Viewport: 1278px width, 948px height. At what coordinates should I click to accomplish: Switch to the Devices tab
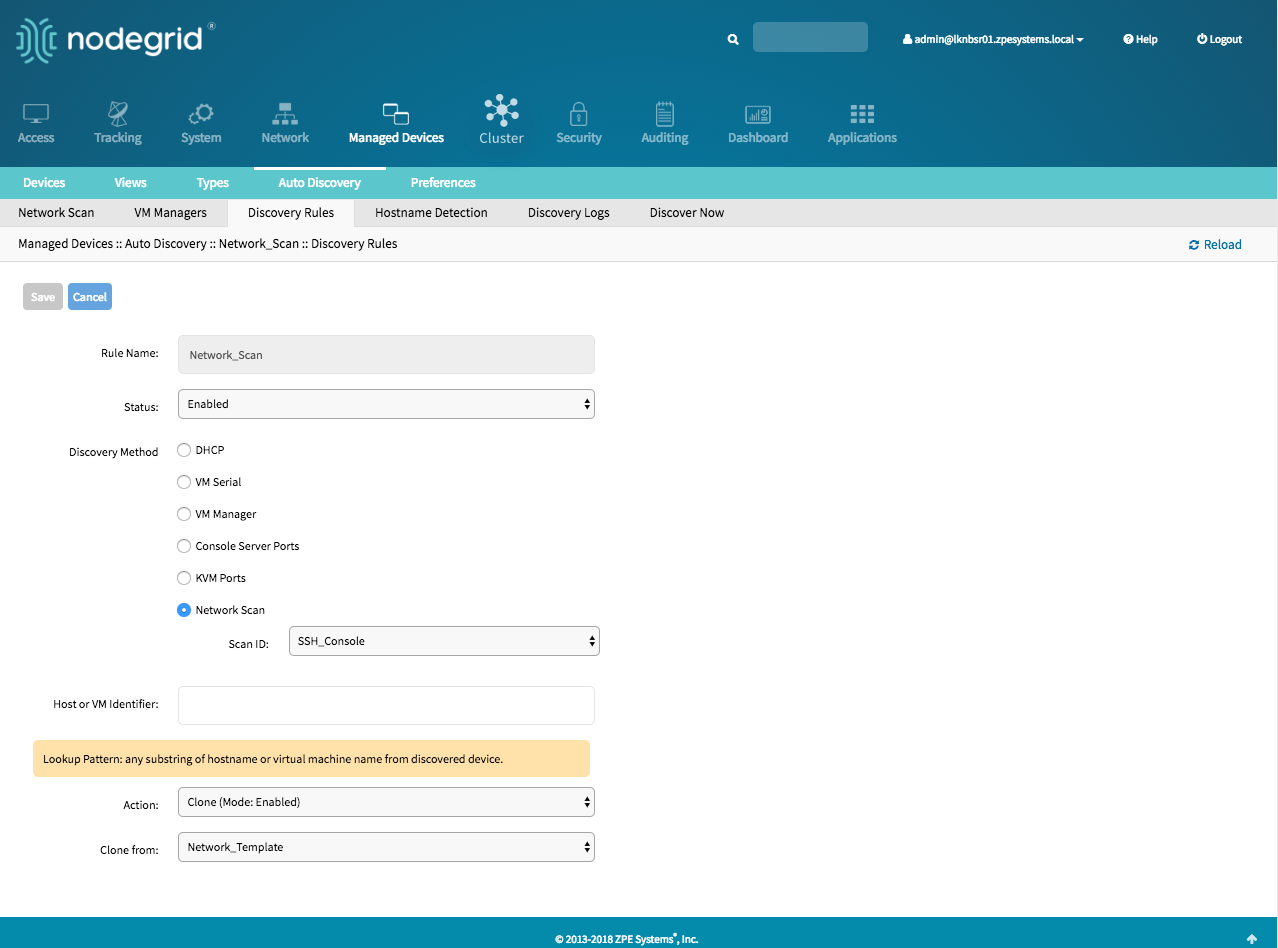(x=44, y=183)
